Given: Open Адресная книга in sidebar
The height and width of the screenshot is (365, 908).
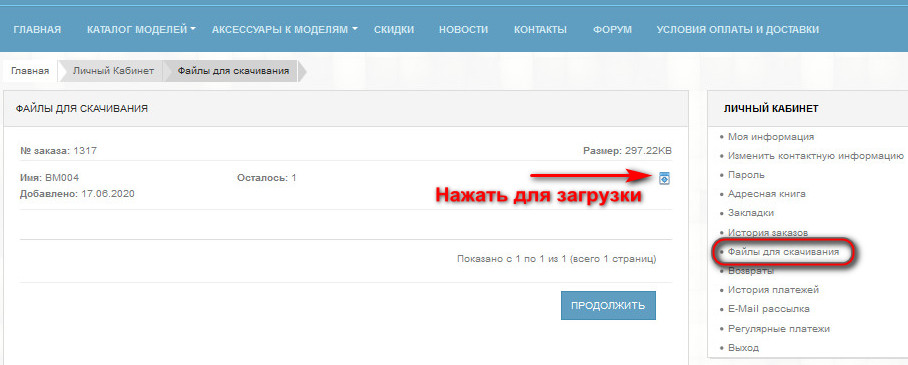Looking at the screenshot, I should tap(766, 194).
